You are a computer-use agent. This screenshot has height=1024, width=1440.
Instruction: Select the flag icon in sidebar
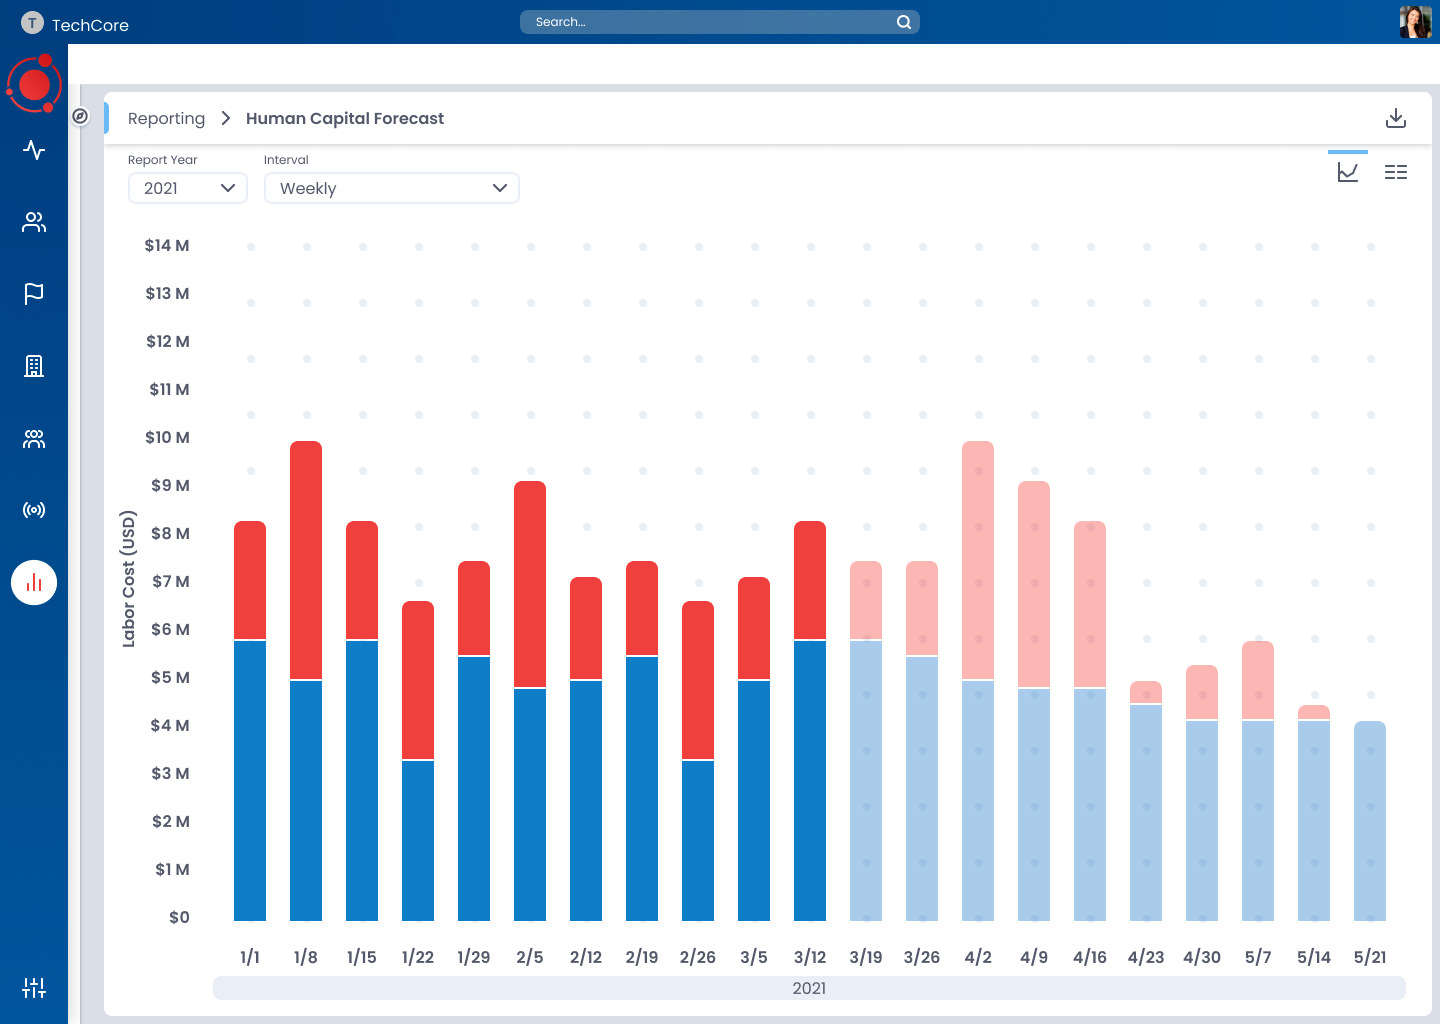34,293
